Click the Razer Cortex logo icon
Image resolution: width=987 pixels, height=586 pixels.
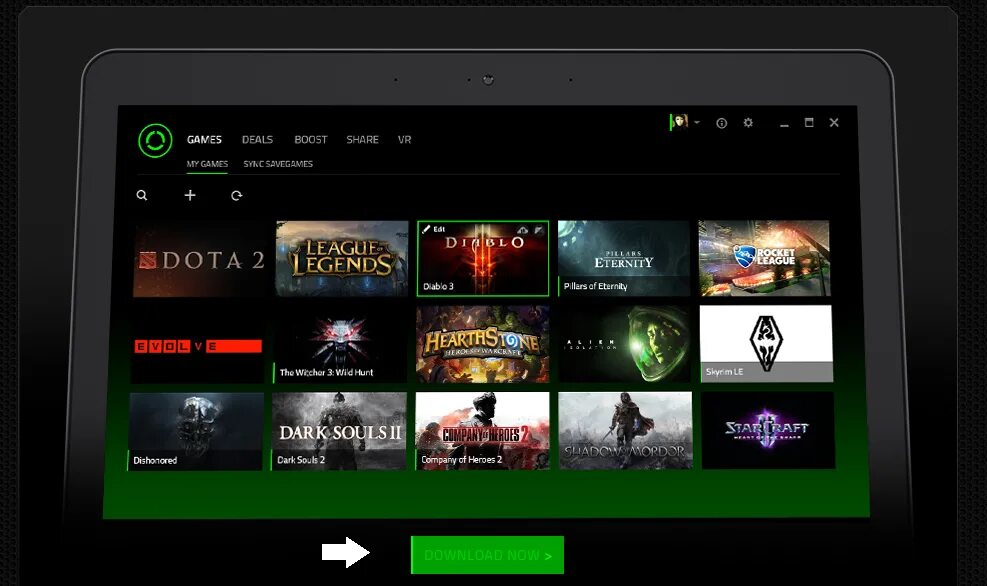155,140
